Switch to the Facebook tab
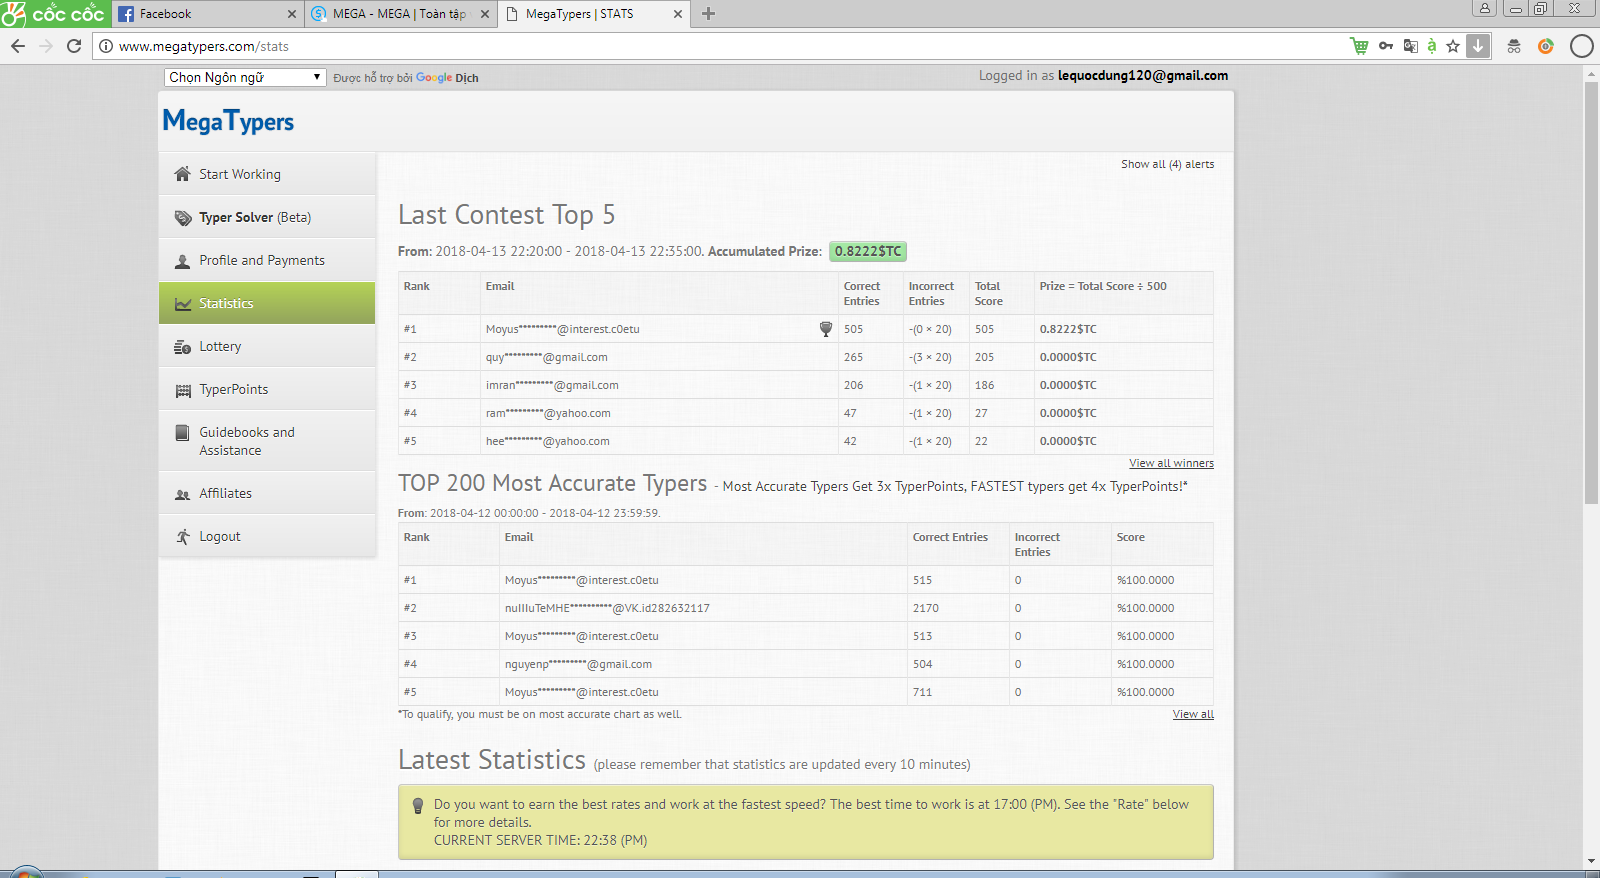Viewport: 1600px width, 878px height. tap(206, 14)
